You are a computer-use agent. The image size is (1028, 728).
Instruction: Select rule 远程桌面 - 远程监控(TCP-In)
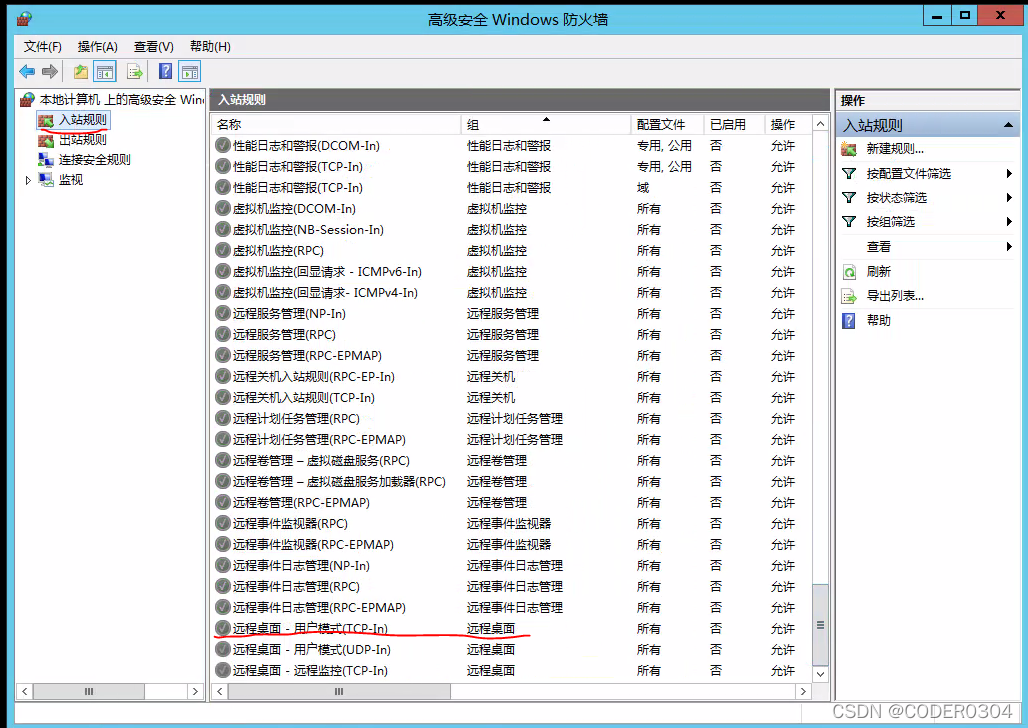[310, 670]
